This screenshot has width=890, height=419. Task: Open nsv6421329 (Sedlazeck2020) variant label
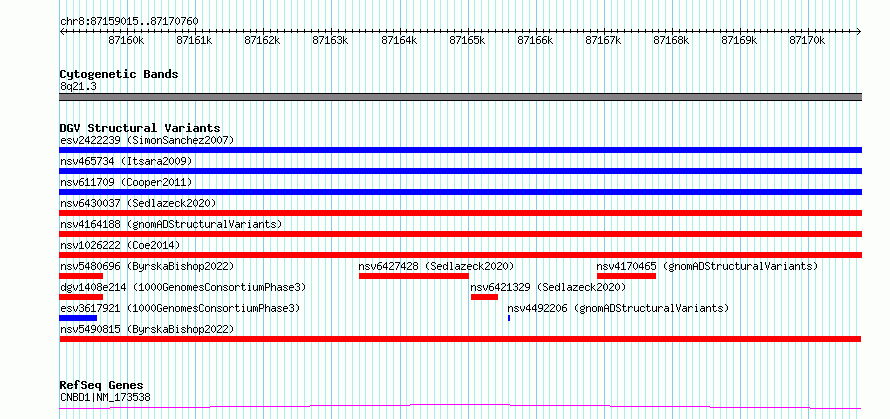(548, 287)
